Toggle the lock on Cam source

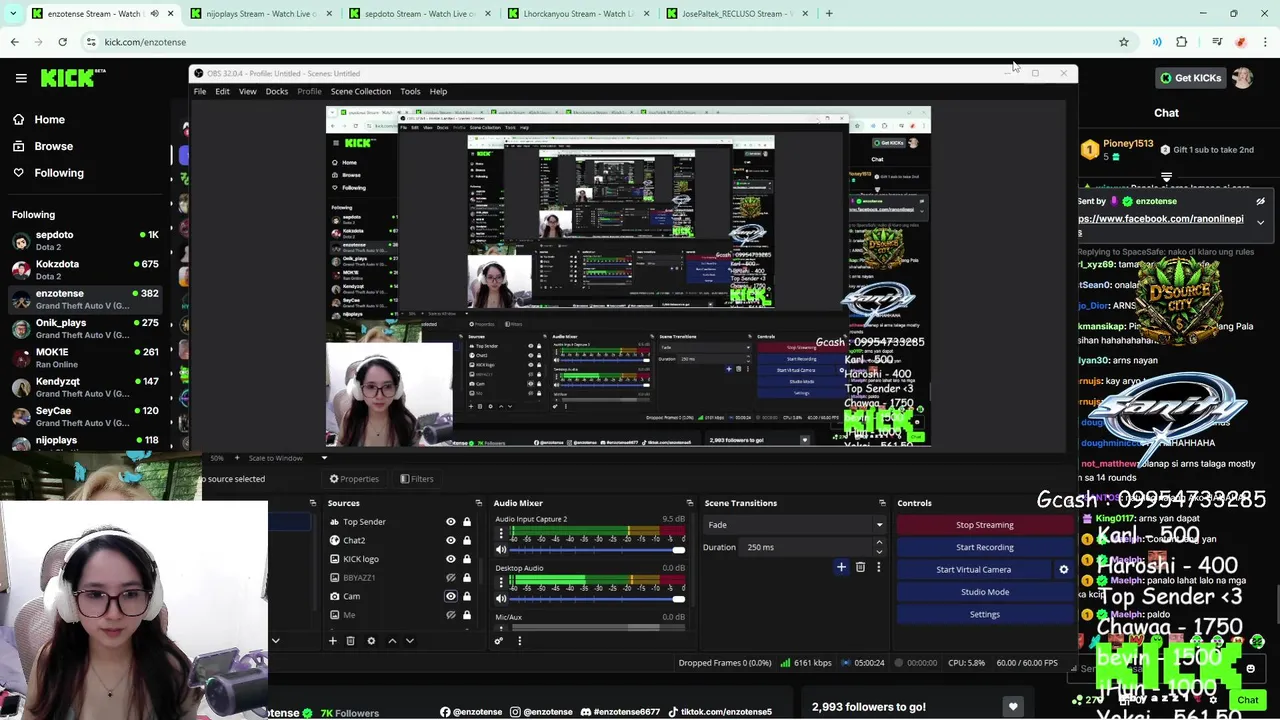(x=466, y=596)
